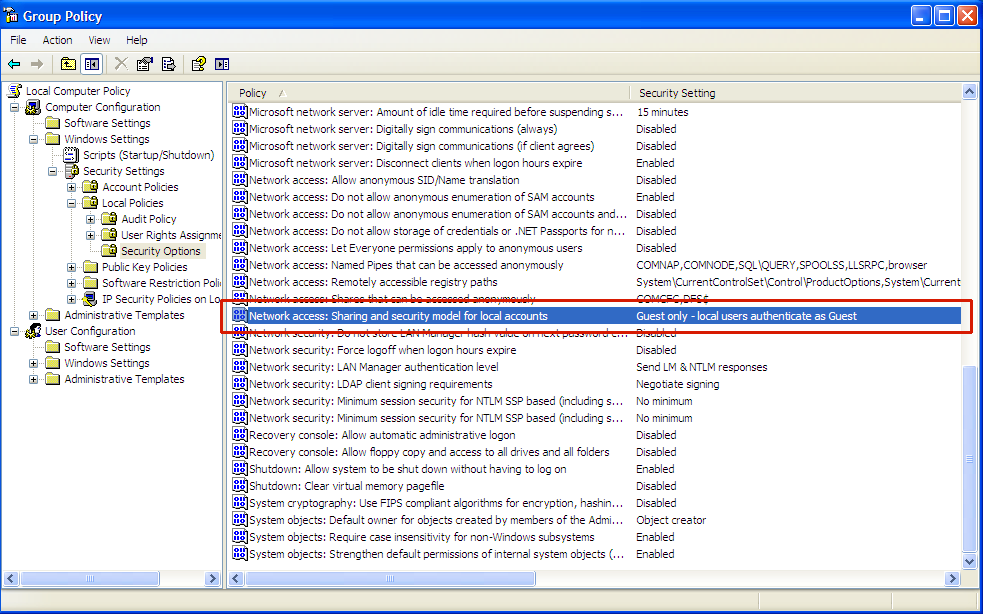The width and height of the screenshot is (983, 614).
Task: Click icon beside Network security: LDAP client signing
Action: [x=239, y=384]
